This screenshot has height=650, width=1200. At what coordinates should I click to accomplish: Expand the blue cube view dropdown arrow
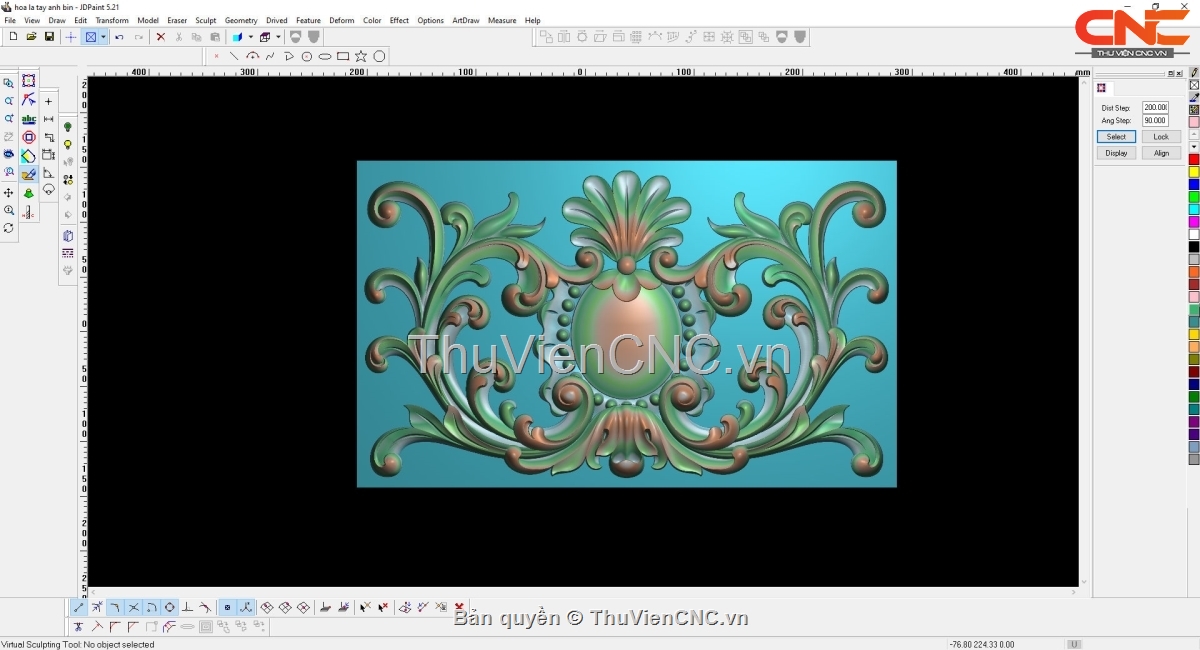click(250, 37)
